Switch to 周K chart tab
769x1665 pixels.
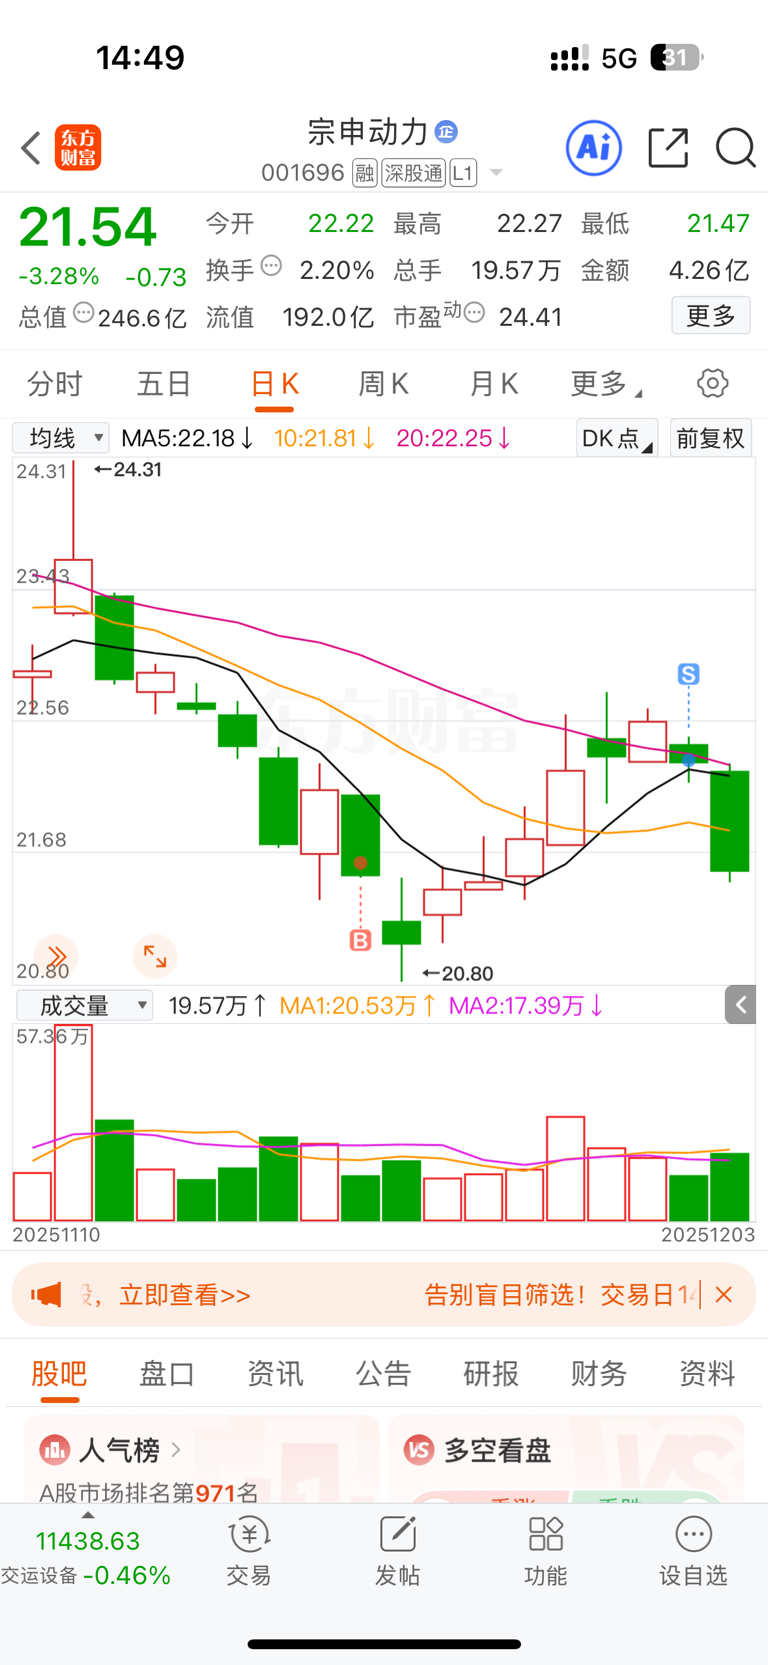coord(384,383)
